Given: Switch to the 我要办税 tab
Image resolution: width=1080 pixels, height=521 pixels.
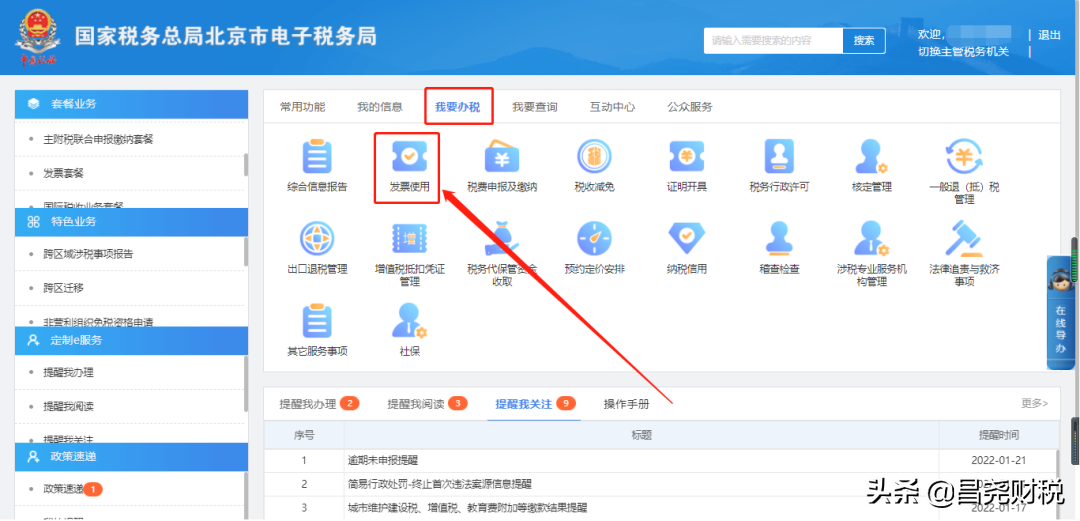Looking at the screenshot, I should tap(457, 107).
